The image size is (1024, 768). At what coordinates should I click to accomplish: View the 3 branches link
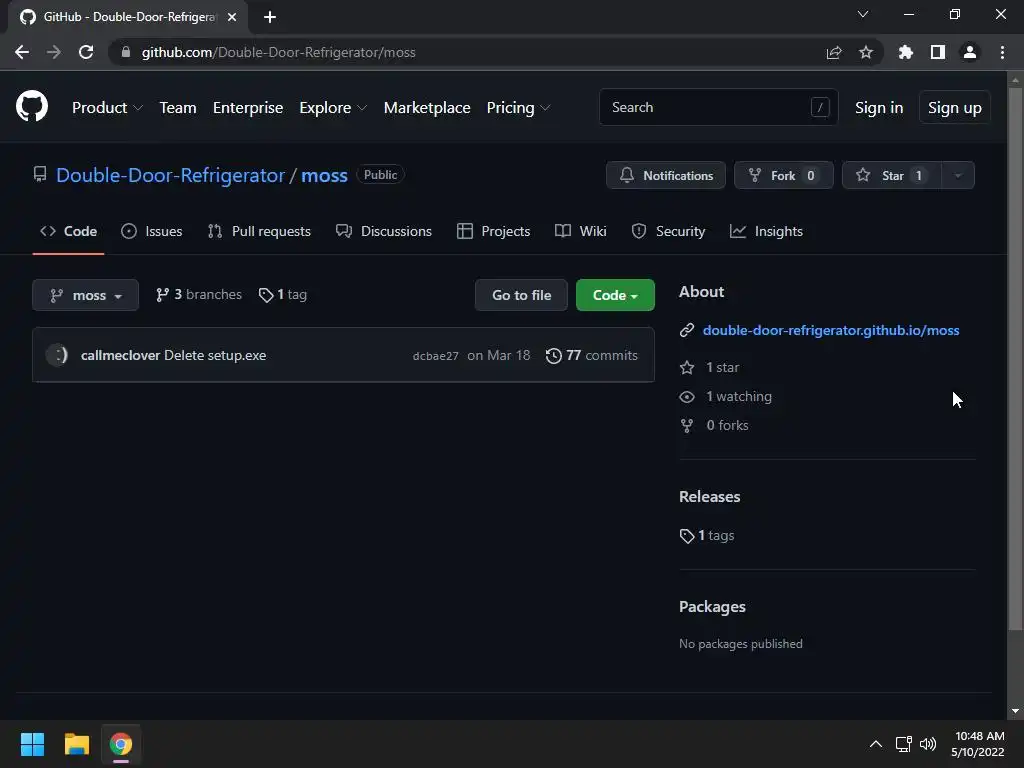[199, 295]
